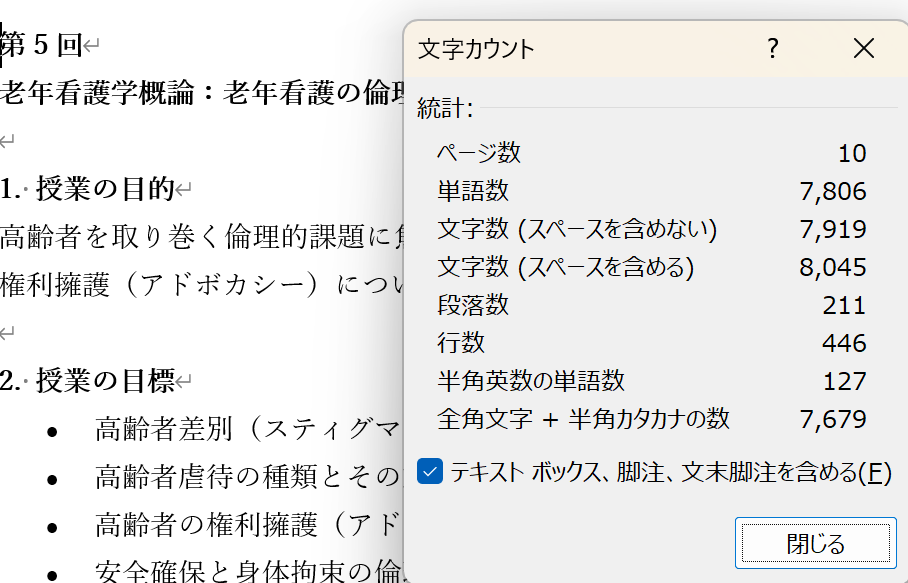Click the 単語数 value 7,806
This screenshot has height=583, width=908.
832,191
